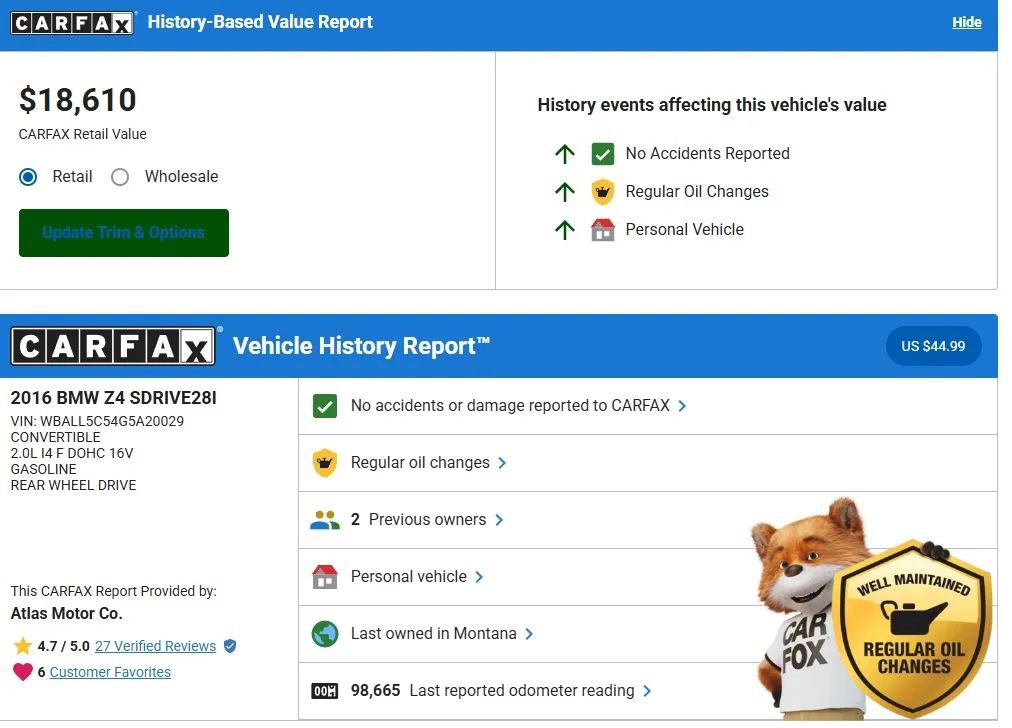1012x728 pixels.
Task: Click Last reported odometer reading text
Action: 522,691
